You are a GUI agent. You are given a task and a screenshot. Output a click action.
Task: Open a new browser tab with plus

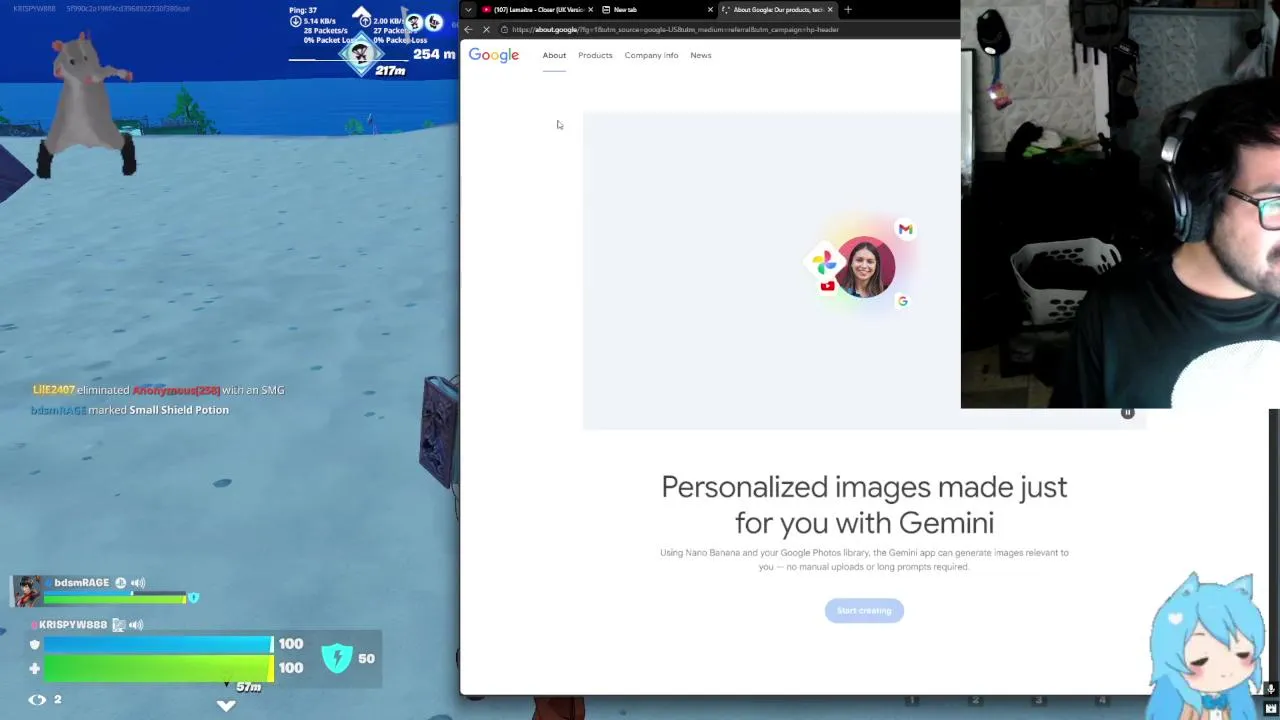[848, 10]
